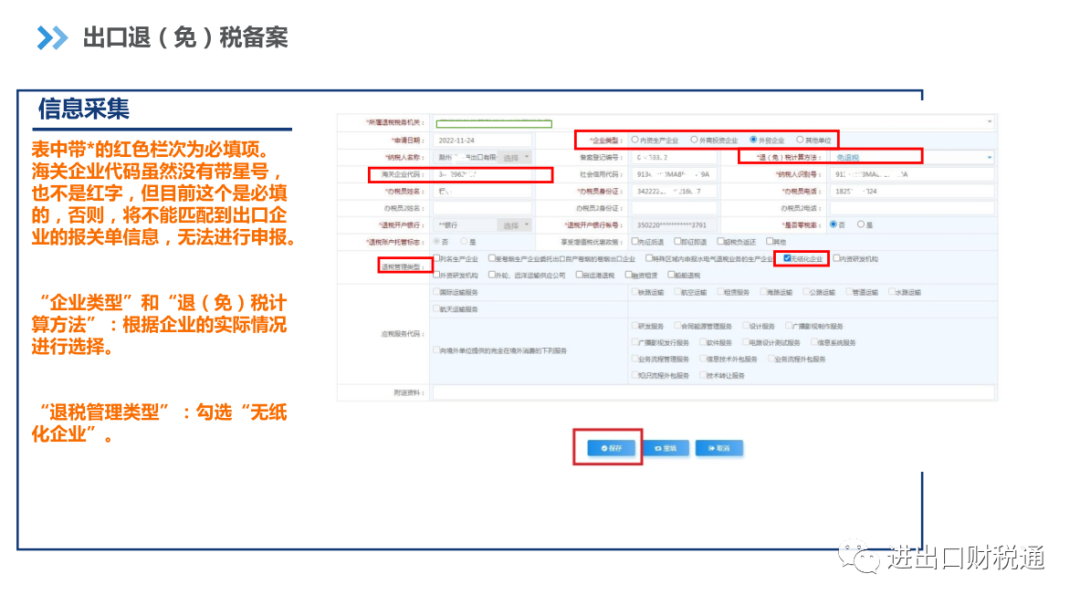The height and width of the screenshot is (605, 1080).
Task: Check the 软件服务 checkbox
Action: [703, 342]
